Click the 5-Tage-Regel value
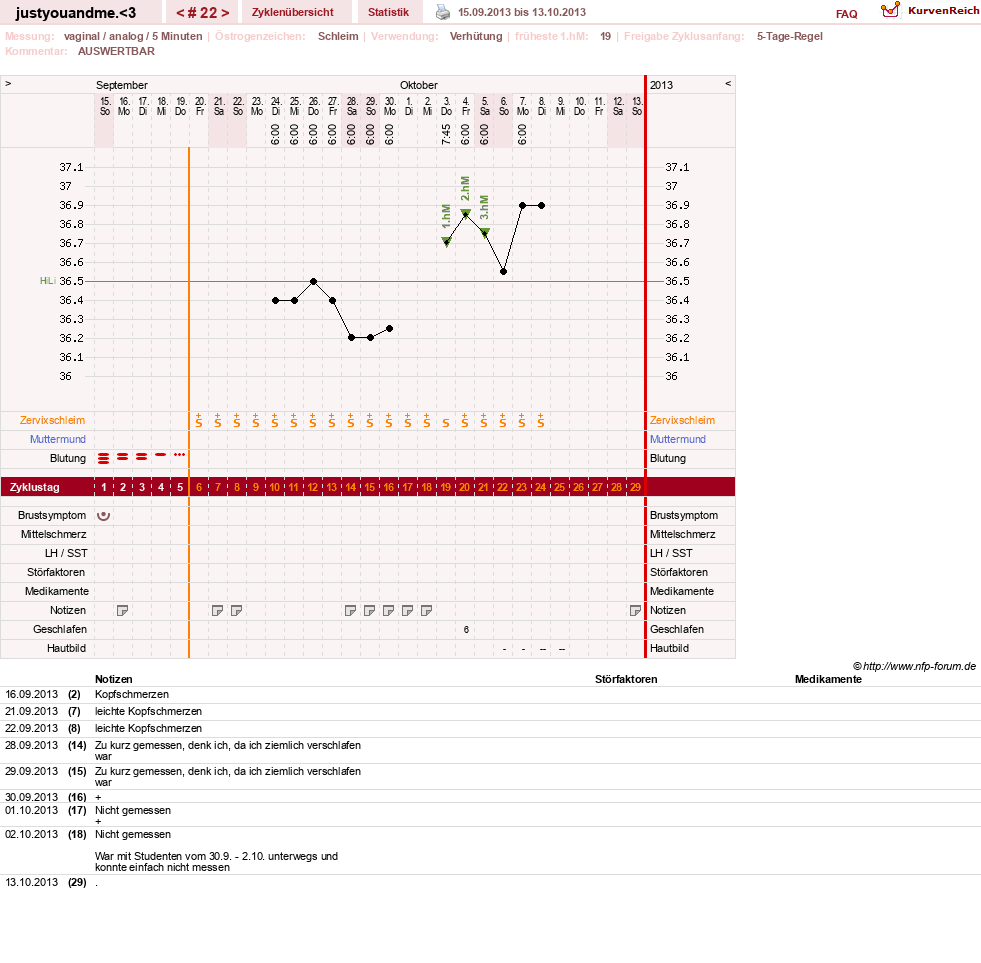The height and width of the screenshot is (963, 981). pyautogui.click(x=790, y=36)
